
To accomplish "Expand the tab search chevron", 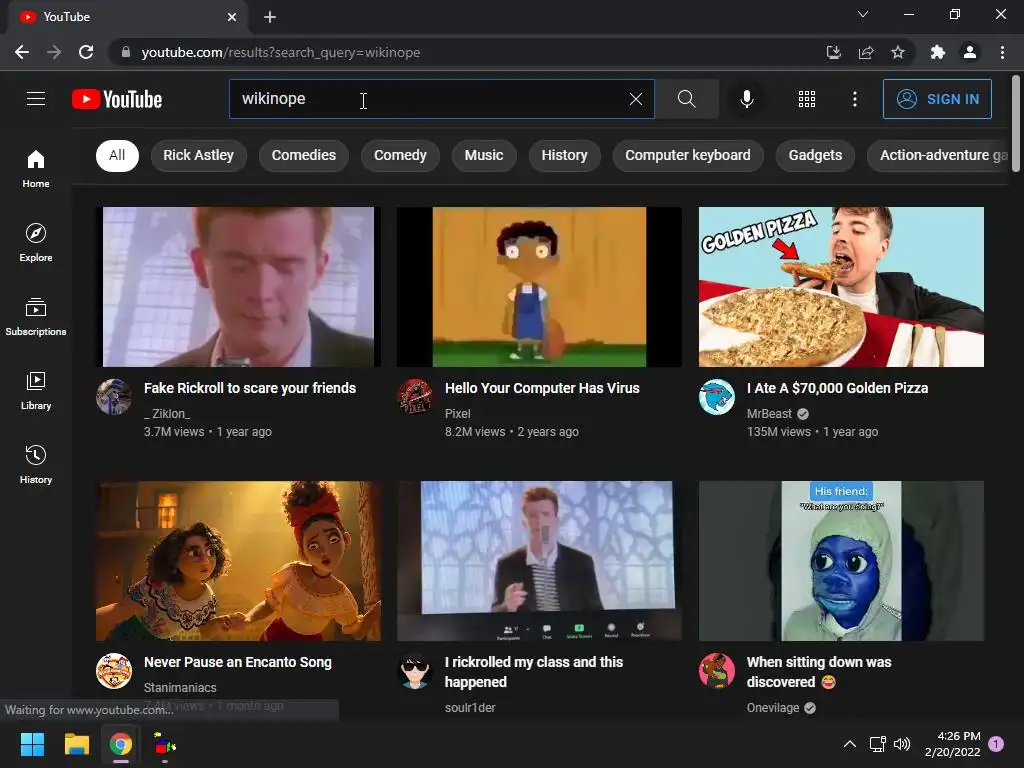I will tap(863, 14).
